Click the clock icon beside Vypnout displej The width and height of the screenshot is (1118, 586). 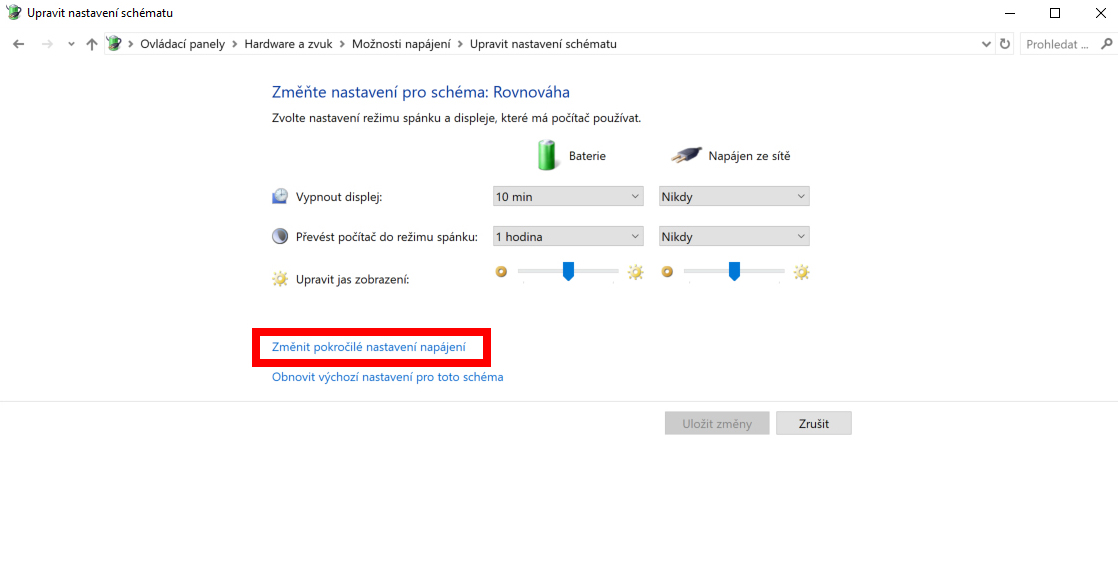[x=279, y=195]
